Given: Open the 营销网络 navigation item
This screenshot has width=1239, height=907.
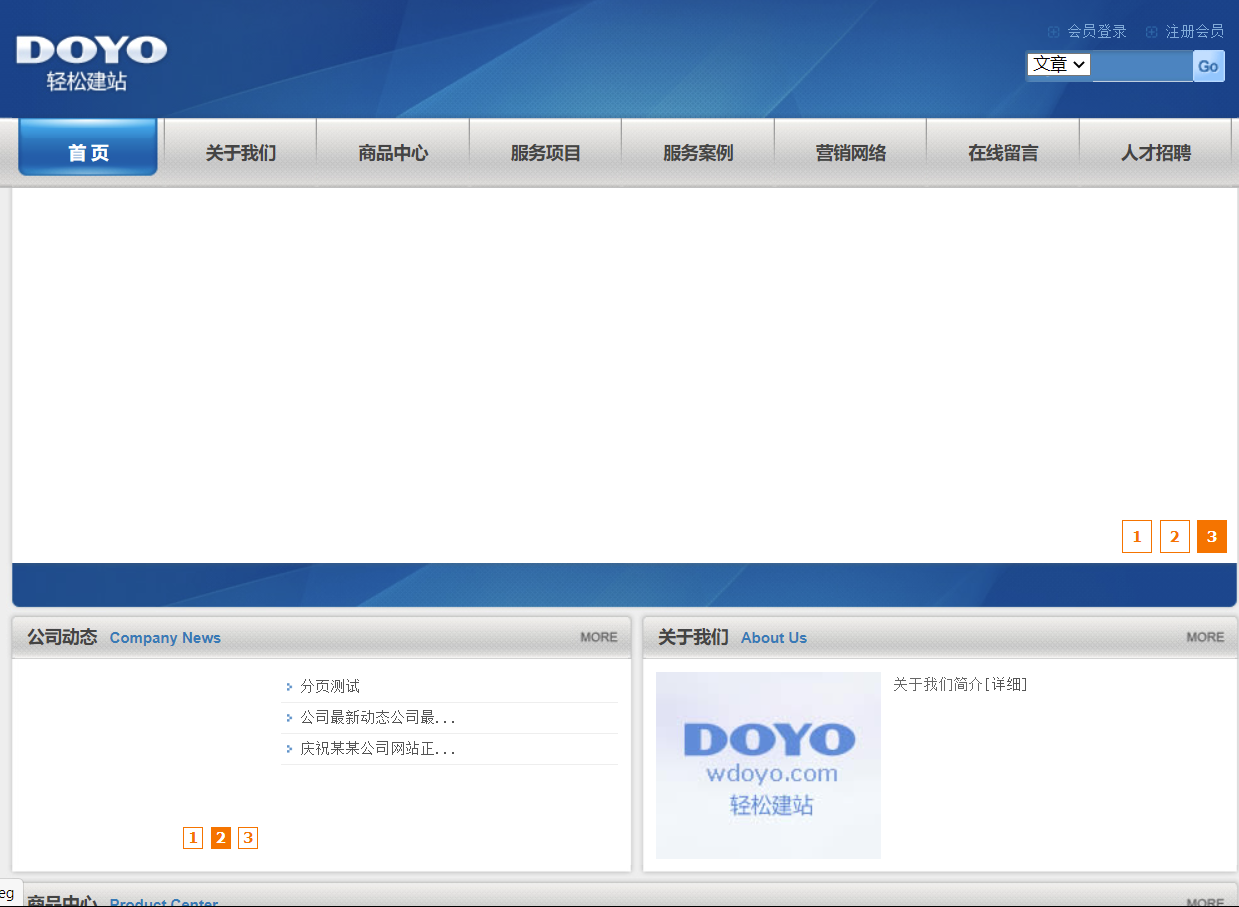Looking at the screenshot, I should pos(851,153).
